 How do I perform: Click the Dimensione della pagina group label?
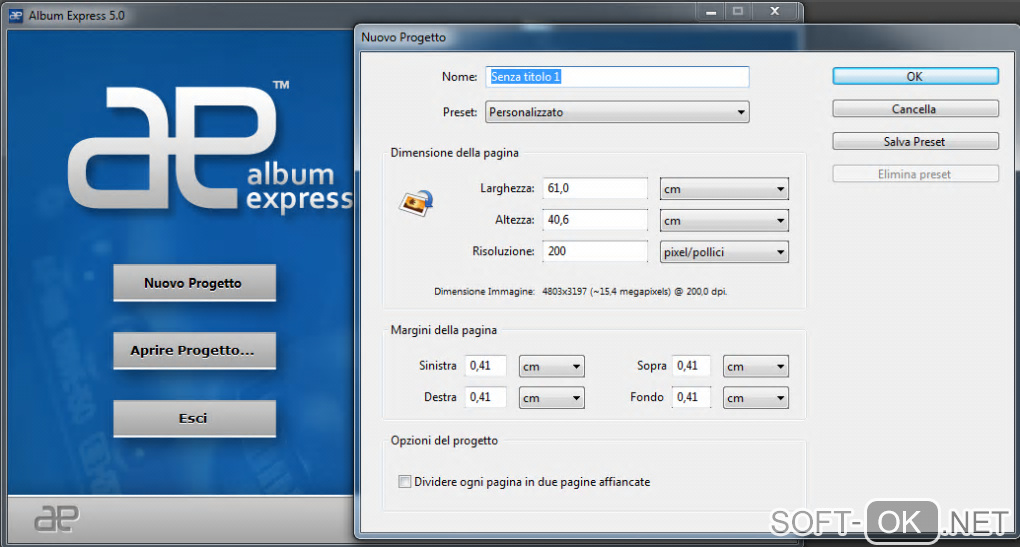pyautogui.click(x=455, y=153)
